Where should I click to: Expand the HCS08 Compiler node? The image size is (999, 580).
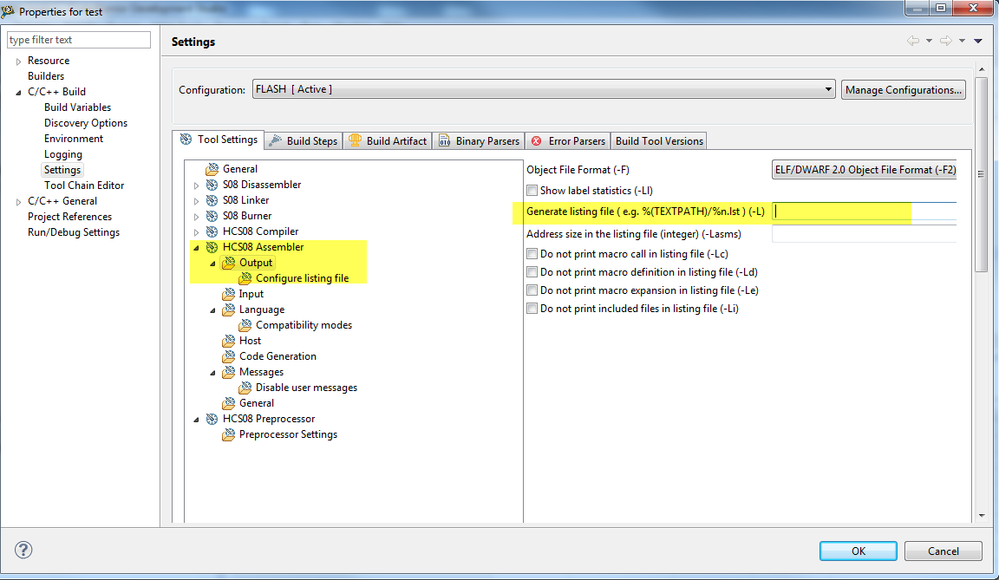[x=196, y=232]
